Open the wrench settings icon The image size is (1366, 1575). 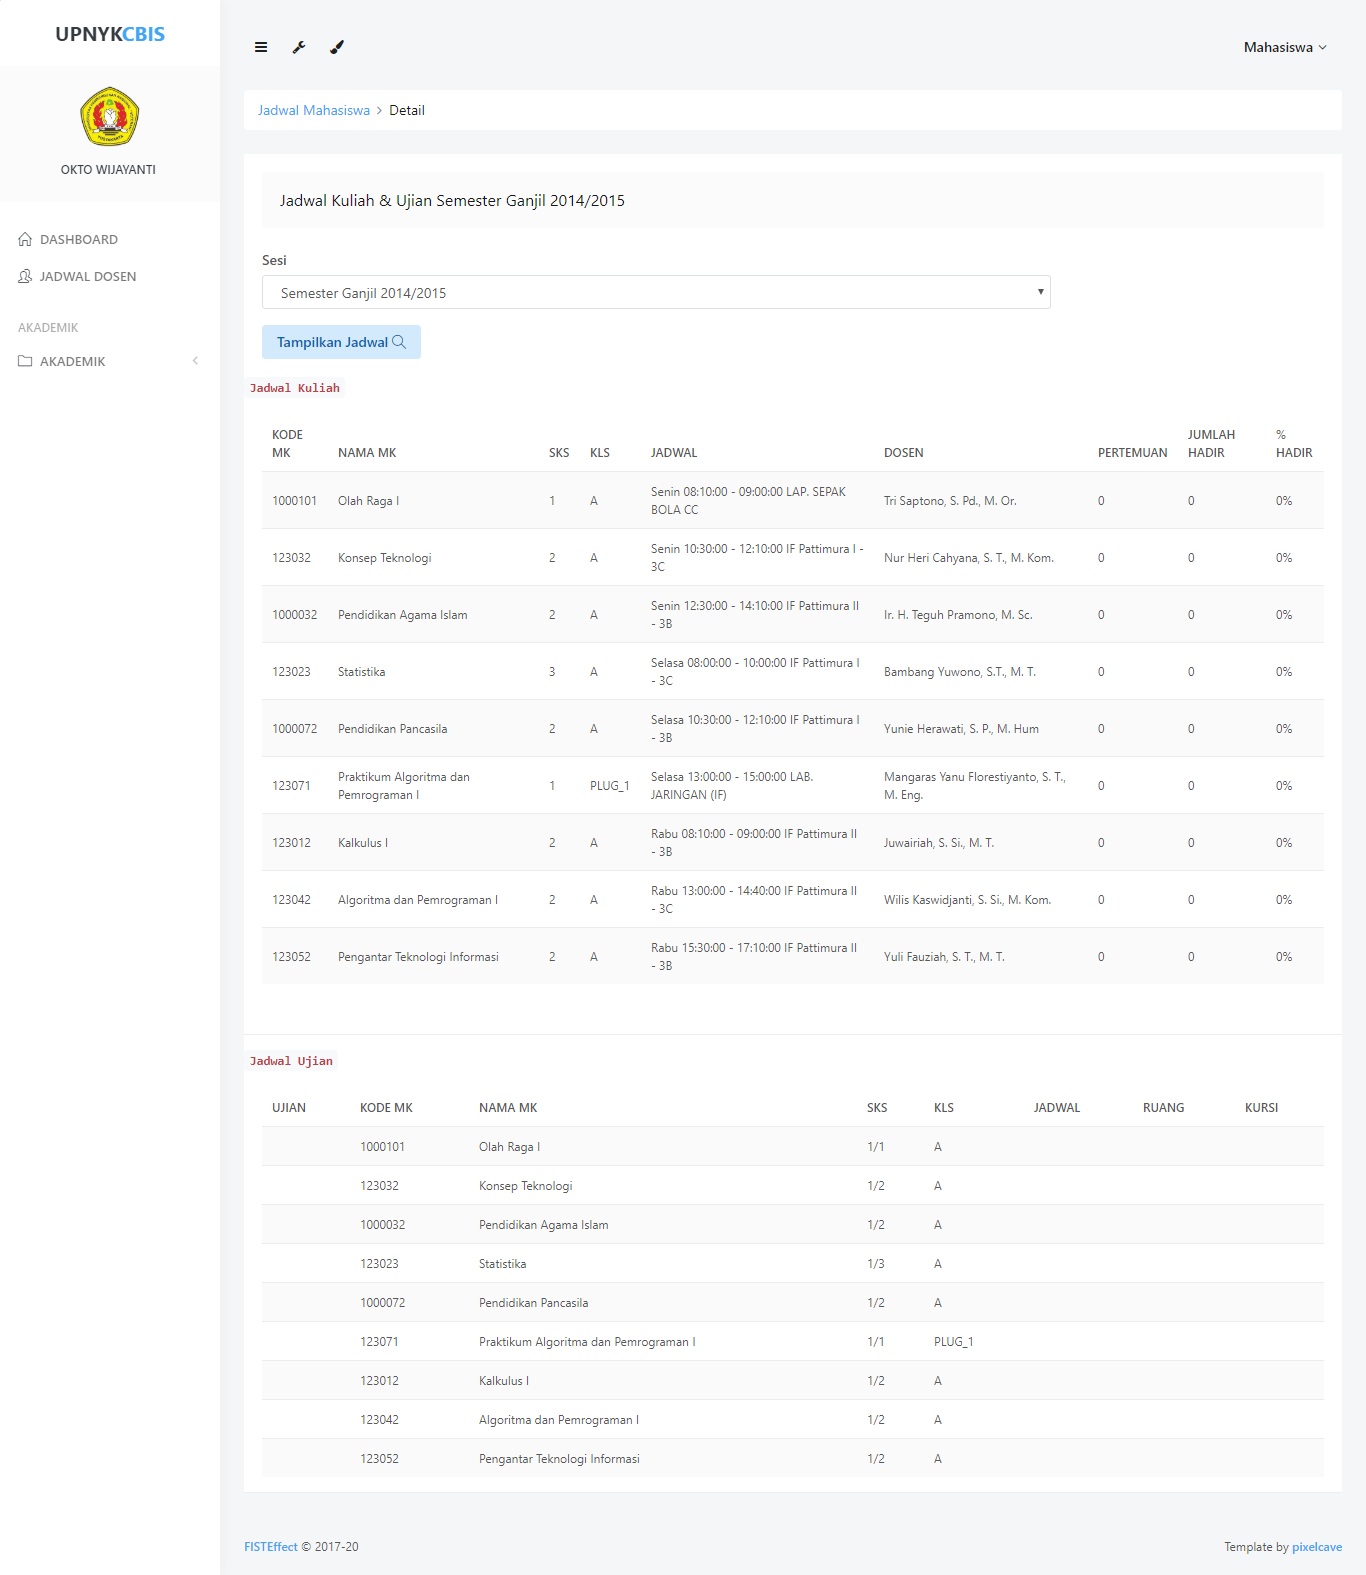click(299, 47)
